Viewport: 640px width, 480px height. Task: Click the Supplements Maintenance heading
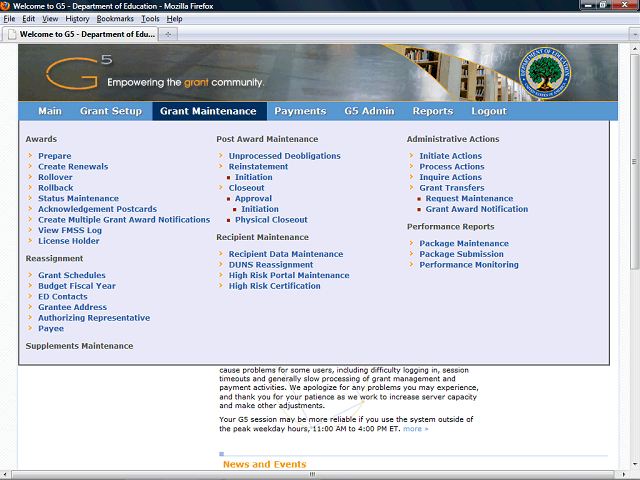79,346
